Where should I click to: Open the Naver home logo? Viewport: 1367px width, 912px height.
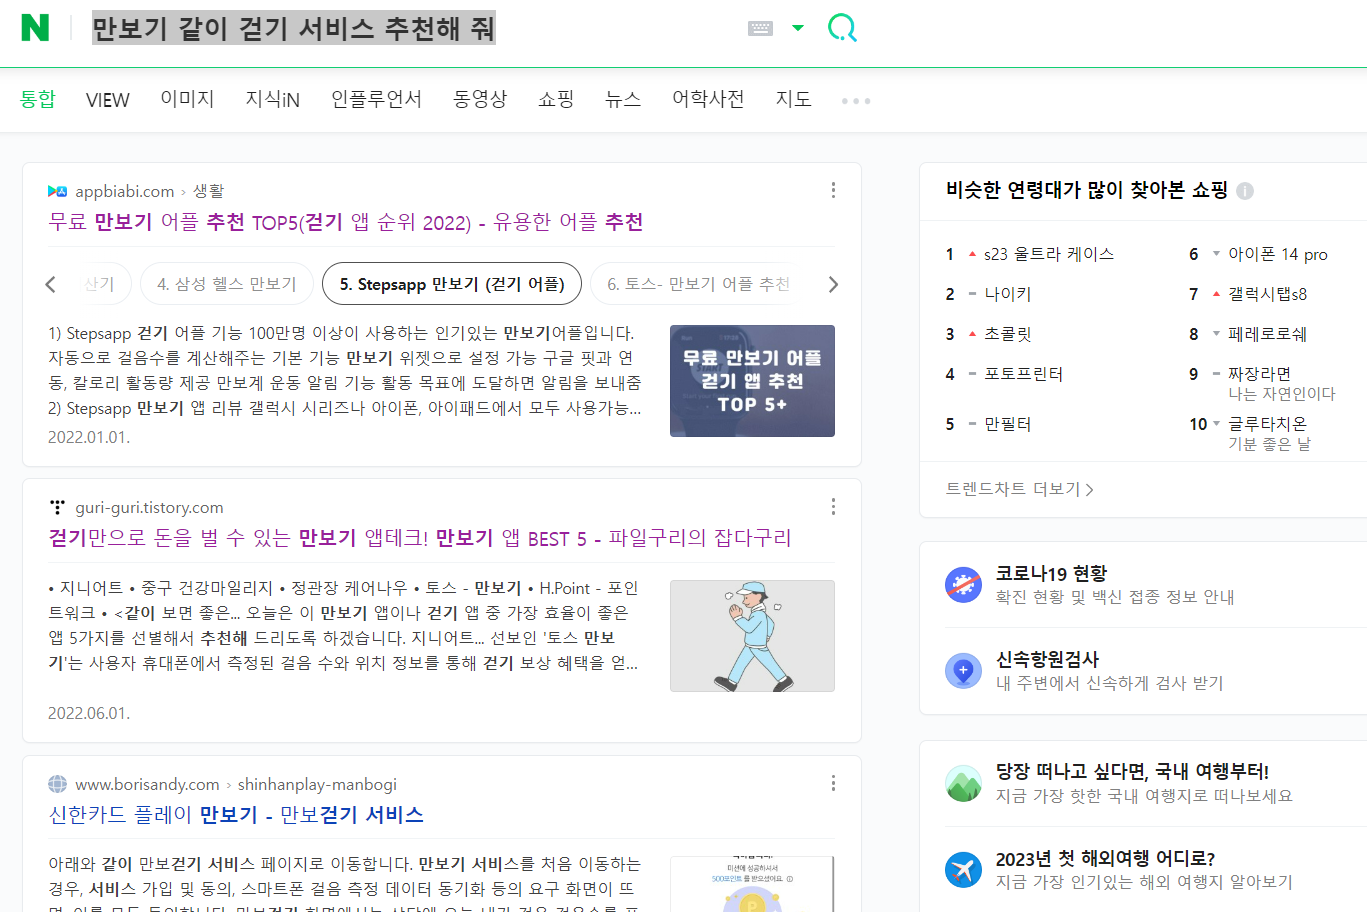click(x=35, y=27)
